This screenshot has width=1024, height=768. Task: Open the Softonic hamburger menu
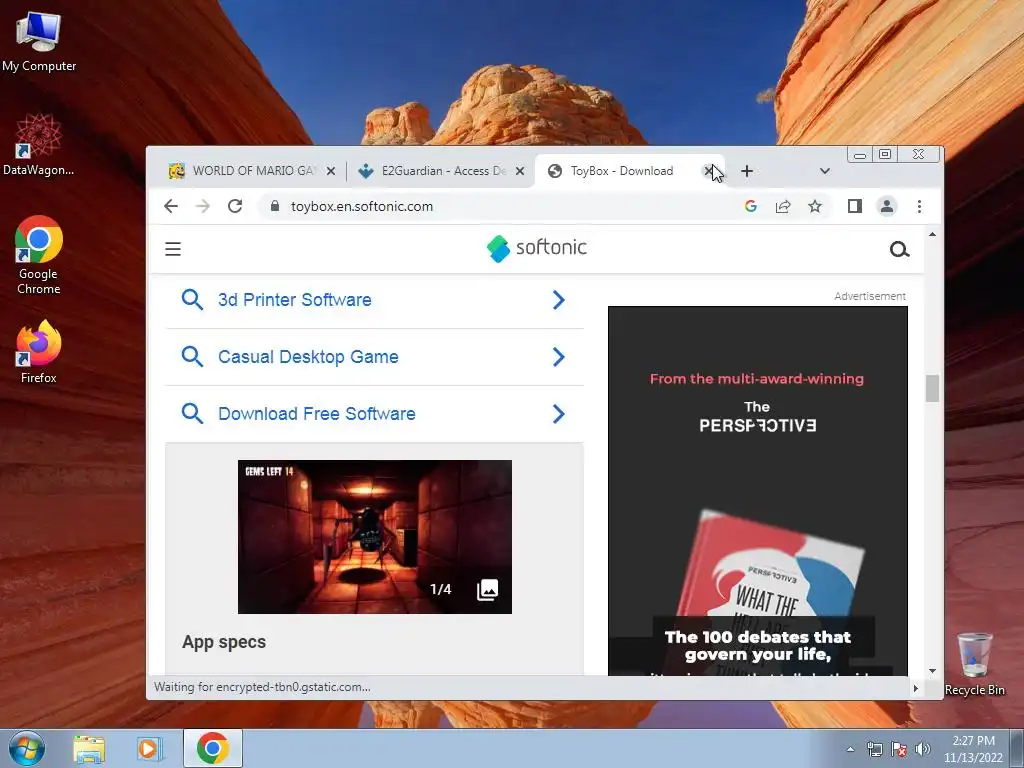pyautogui.click(x=173, y=249)
